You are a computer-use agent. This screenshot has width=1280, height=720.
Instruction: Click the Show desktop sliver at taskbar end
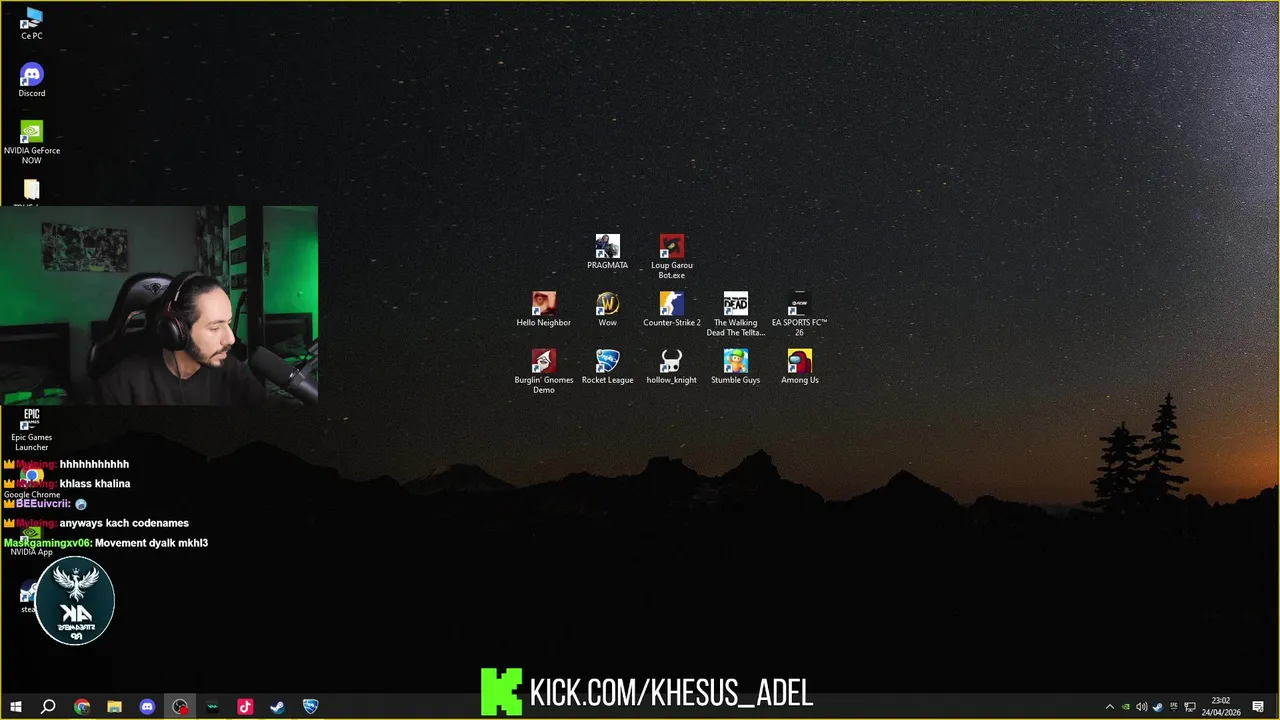pos(1277,707)
